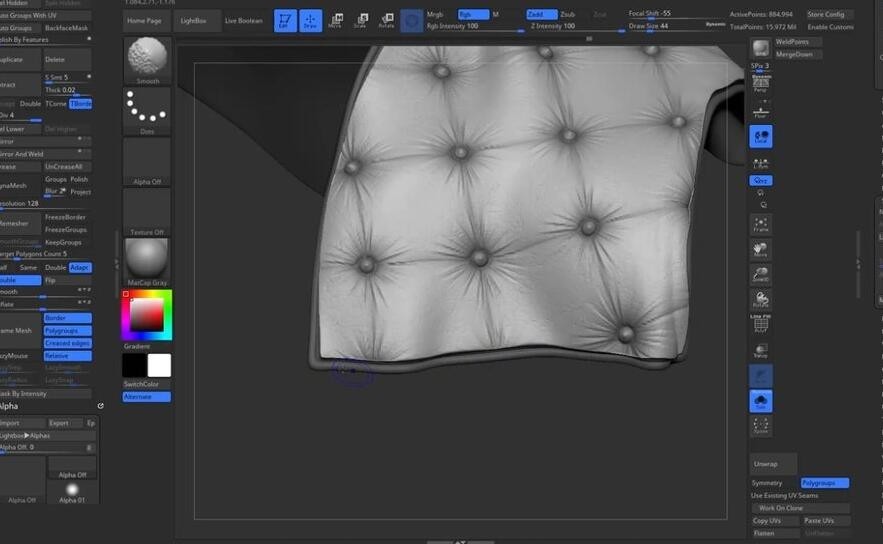
Task: Click the Delete subtool button
Action: click(66, 60)
